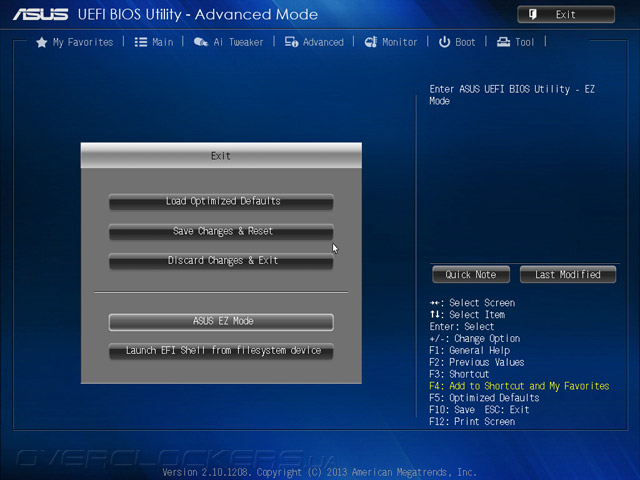Click the Advanced settings icon
Screen dimensions: 640x480
pos(291,42)
